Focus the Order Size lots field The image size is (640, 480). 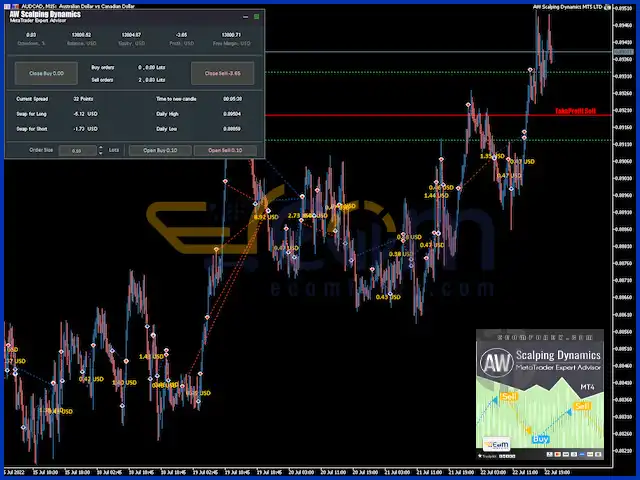point(78,151)
